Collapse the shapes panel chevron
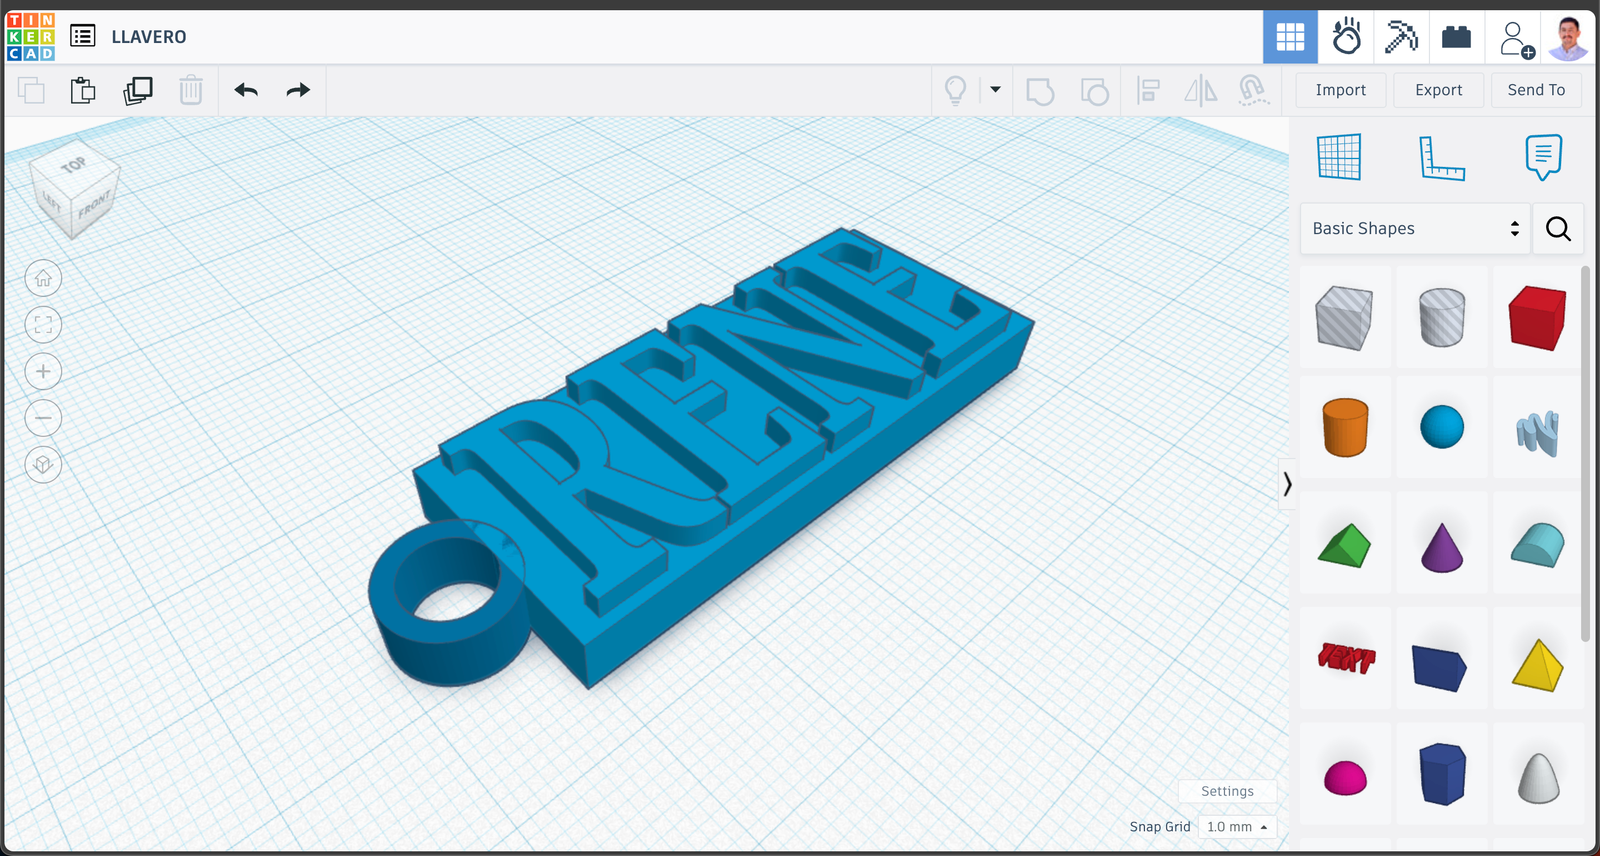Screen dimensions: 1600x856 1287,484
